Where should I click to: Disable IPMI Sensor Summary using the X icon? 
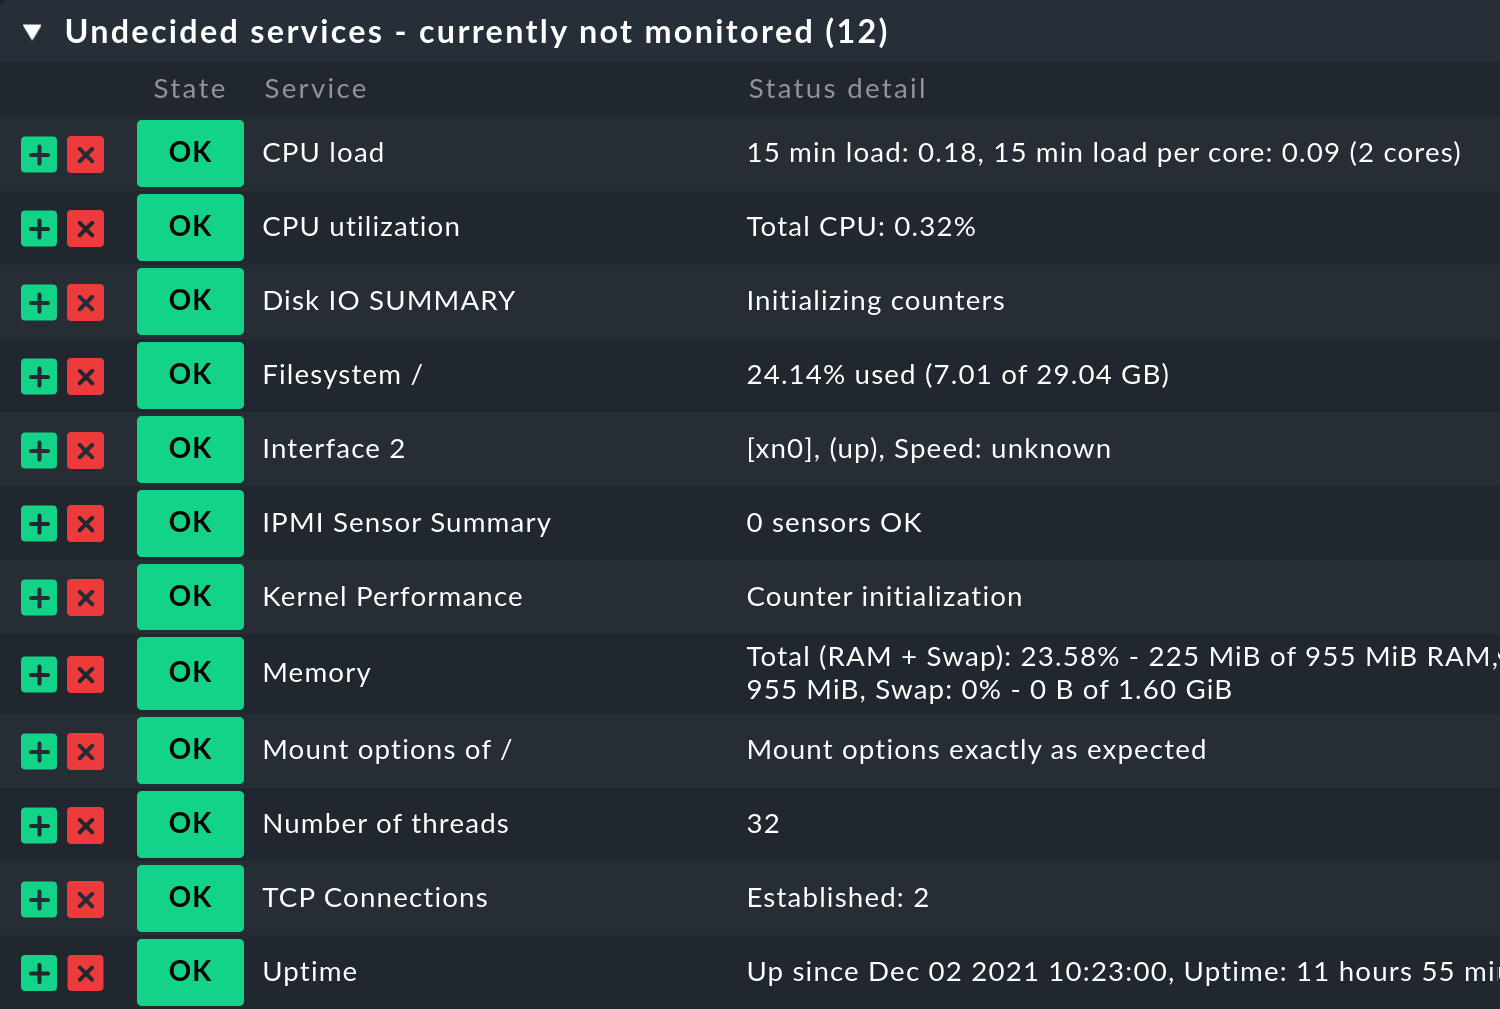(85, 523)
